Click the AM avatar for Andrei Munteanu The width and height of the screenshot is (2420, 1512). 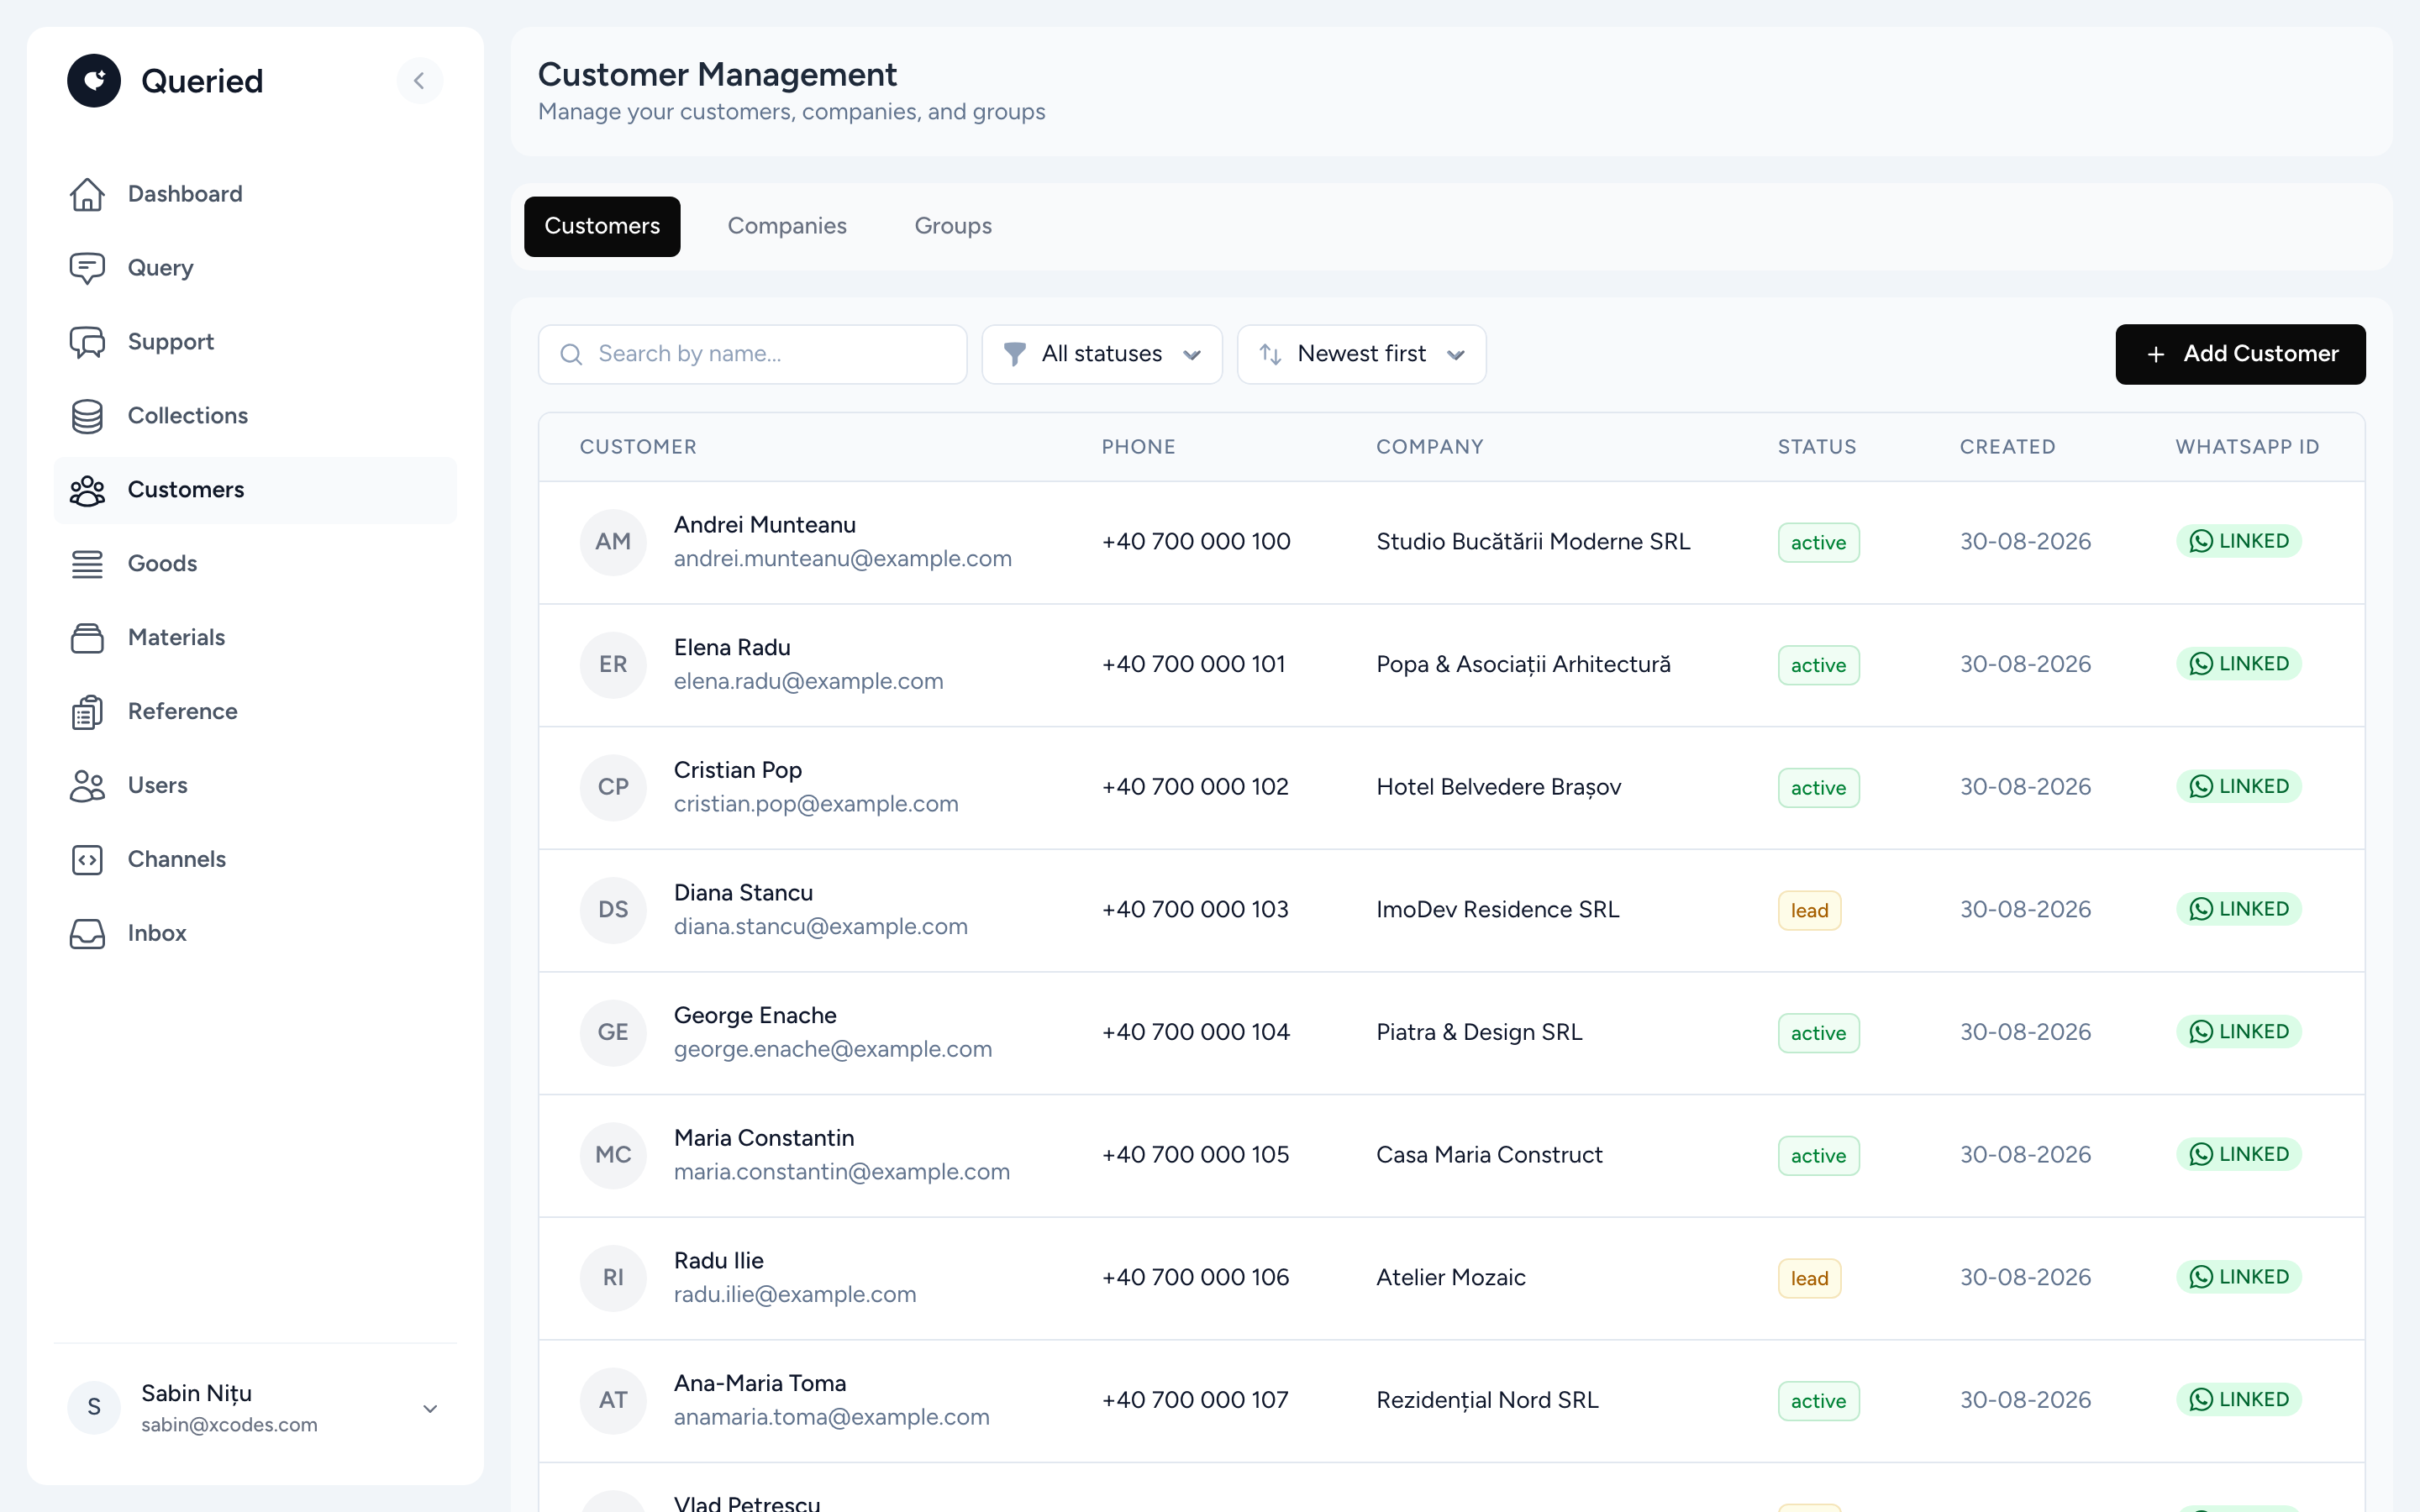point(613,542)
